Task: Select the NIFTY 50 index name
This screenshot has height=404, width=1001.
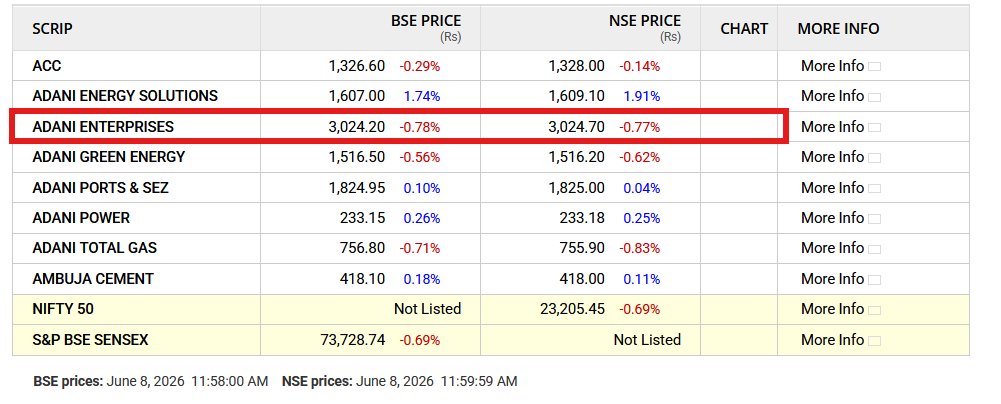Action: [63, 309]
